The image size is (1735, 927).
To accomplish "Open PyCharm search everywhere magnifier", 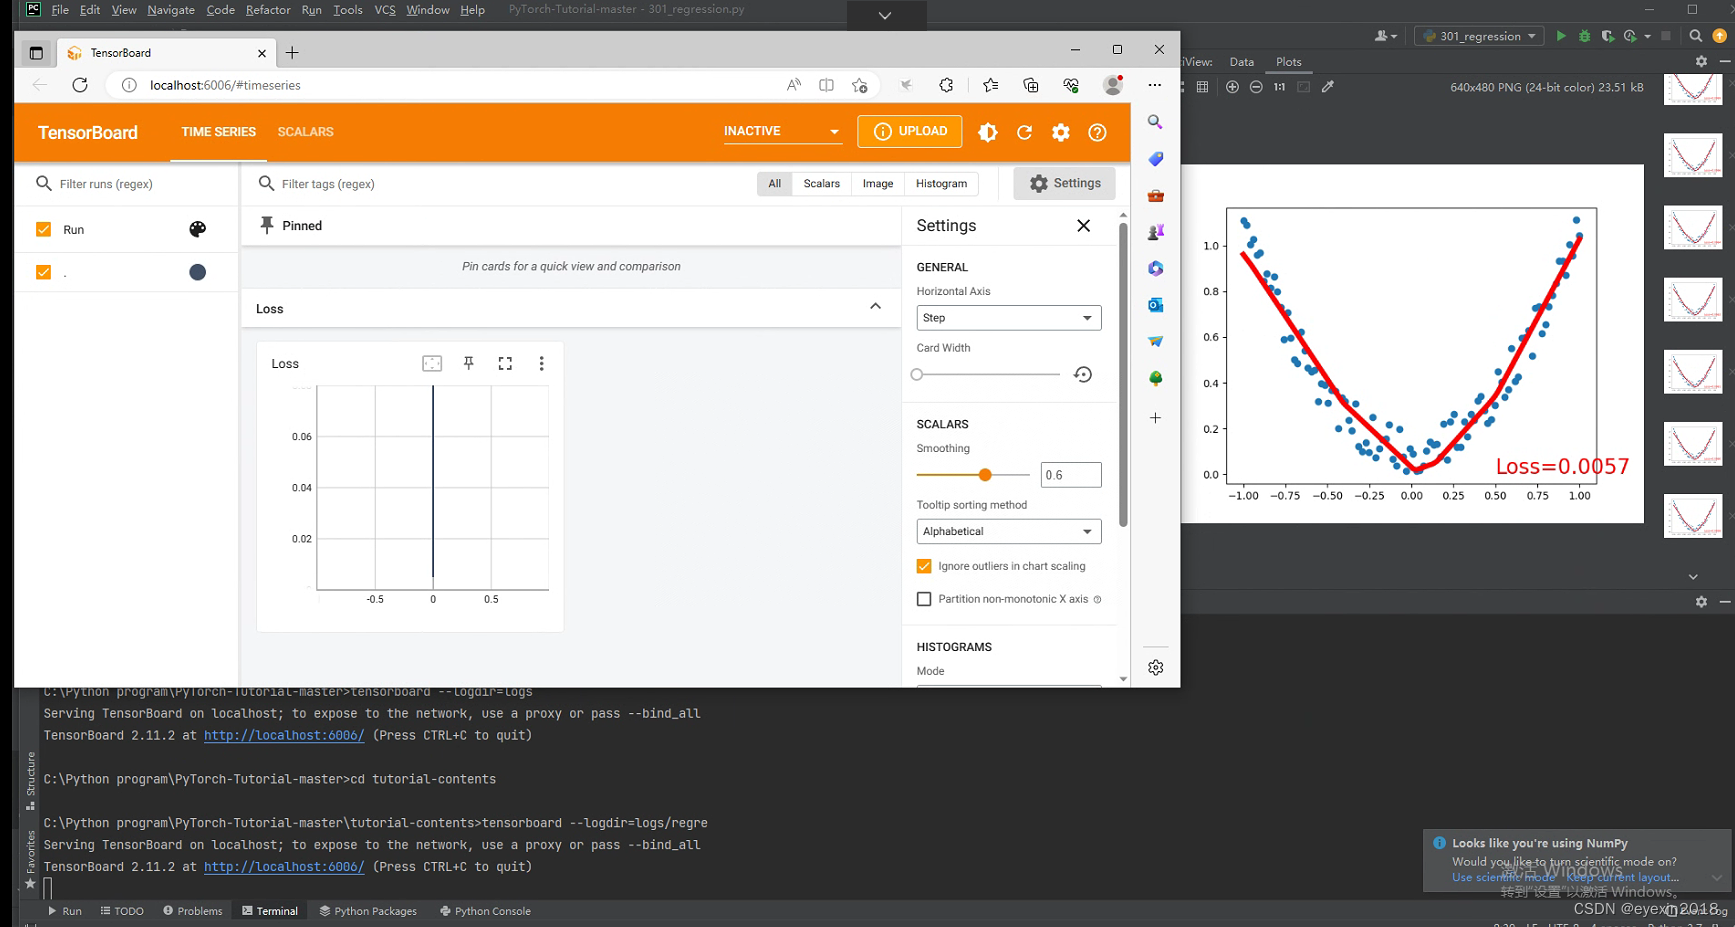I will (x=1695, y=36).
